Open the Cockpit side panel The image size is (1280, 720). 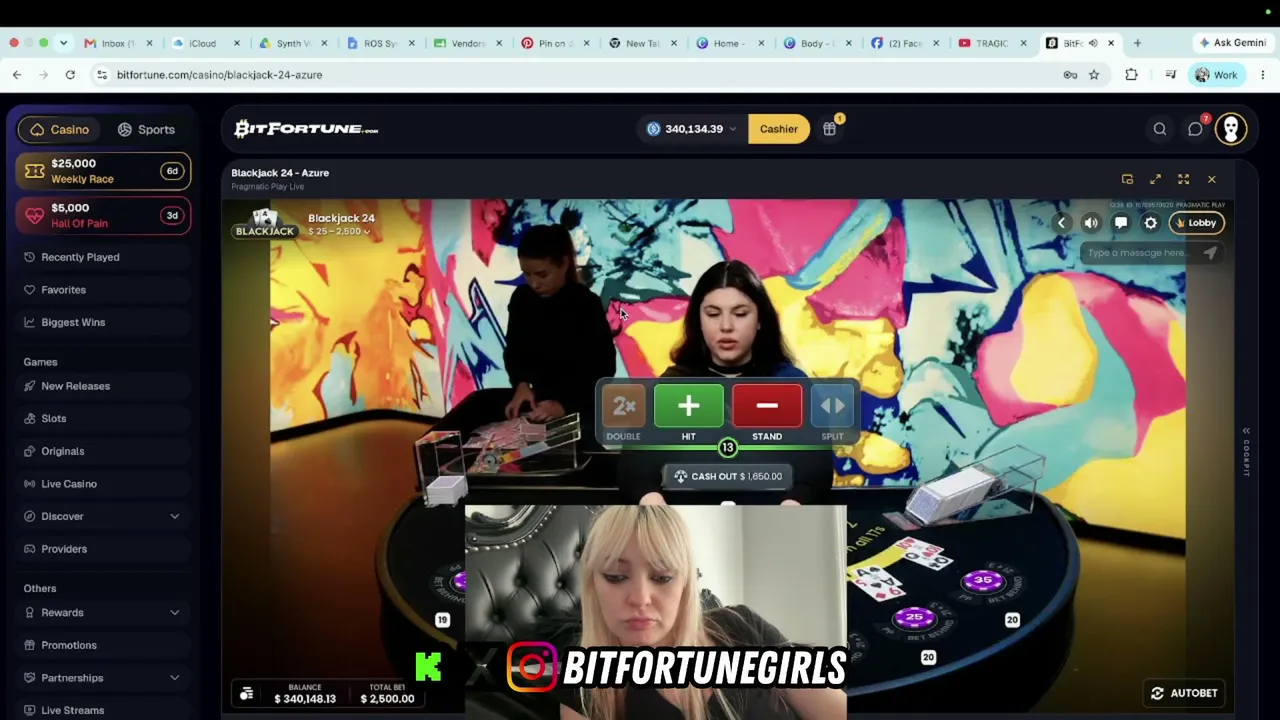pos(1246,452)
